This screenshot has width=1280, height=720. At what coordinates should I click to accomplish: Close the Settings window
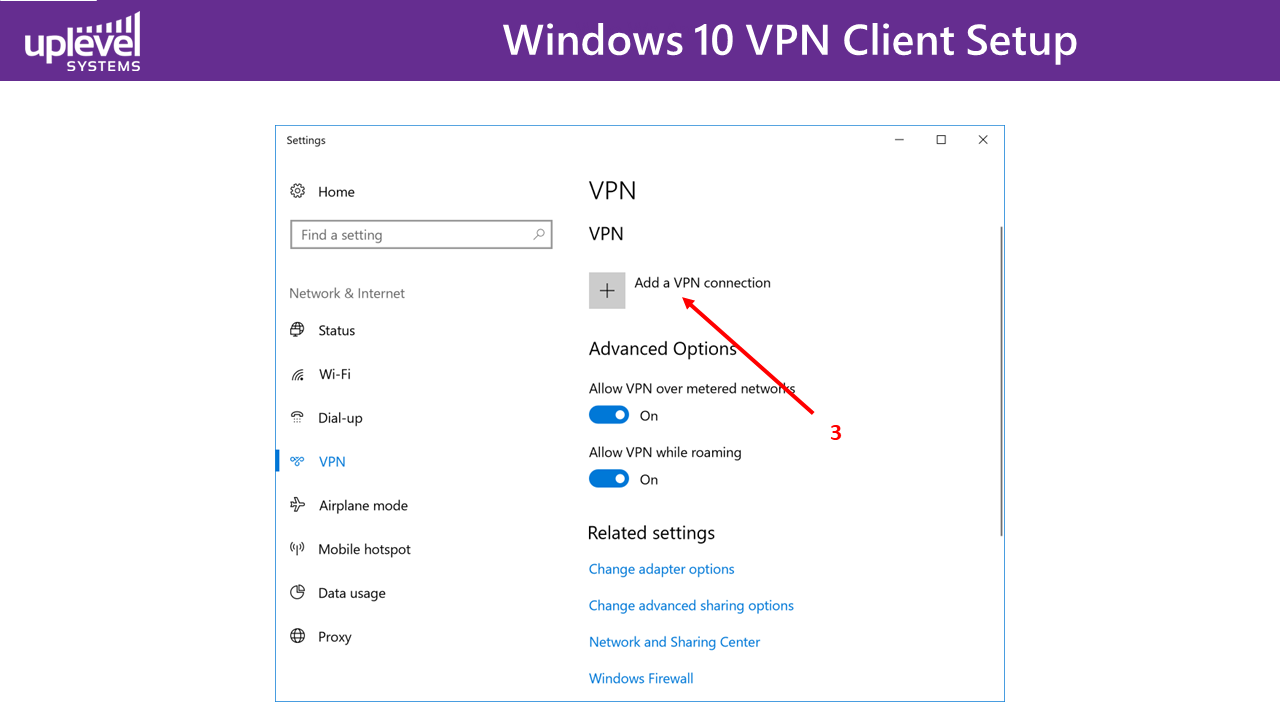coord(983,140)
